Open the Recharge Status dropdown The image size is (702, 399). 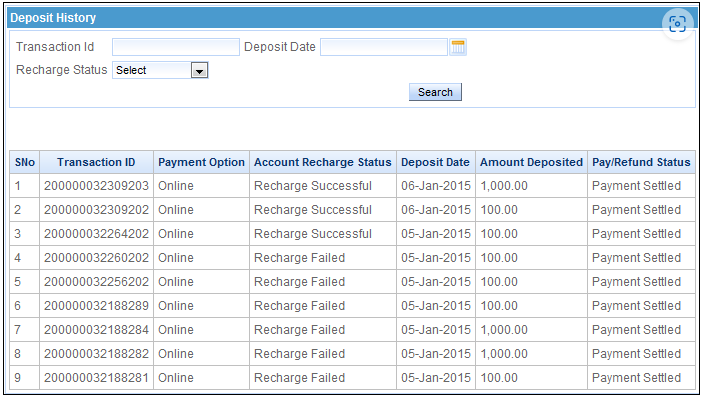point(160,70)
